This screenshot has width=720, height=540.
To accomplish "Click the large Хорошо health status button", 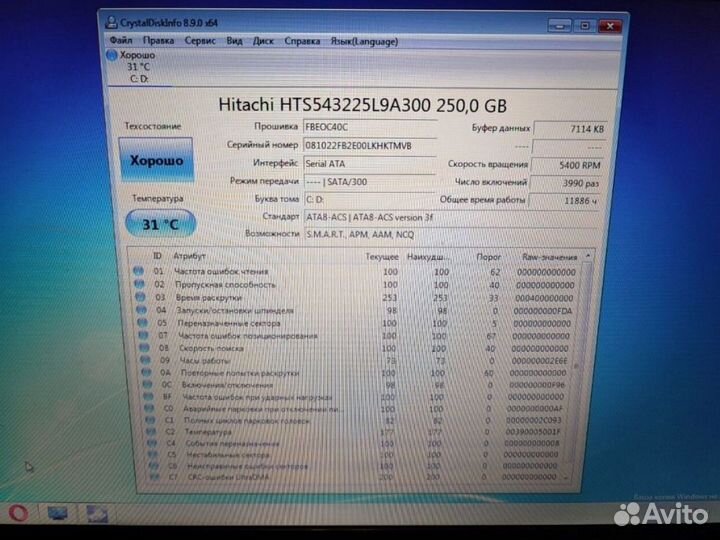I will [156, 160].
